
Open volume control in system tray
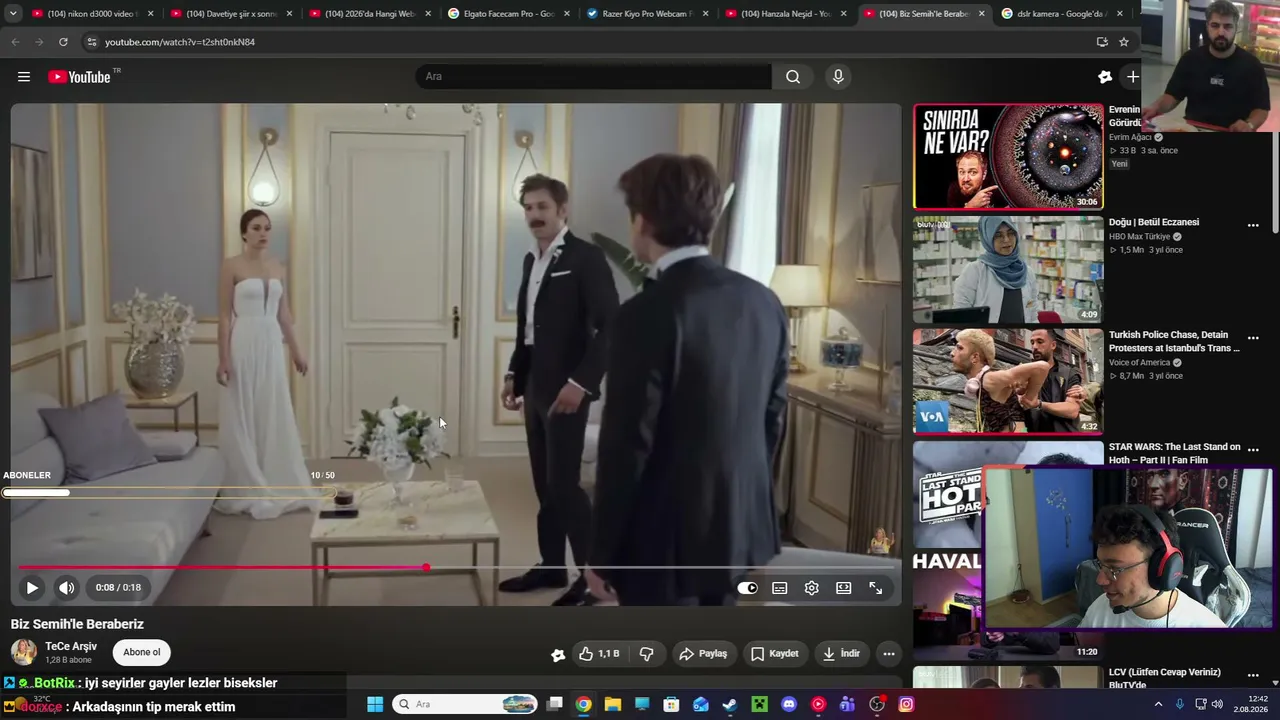[x=1217, y=704]
